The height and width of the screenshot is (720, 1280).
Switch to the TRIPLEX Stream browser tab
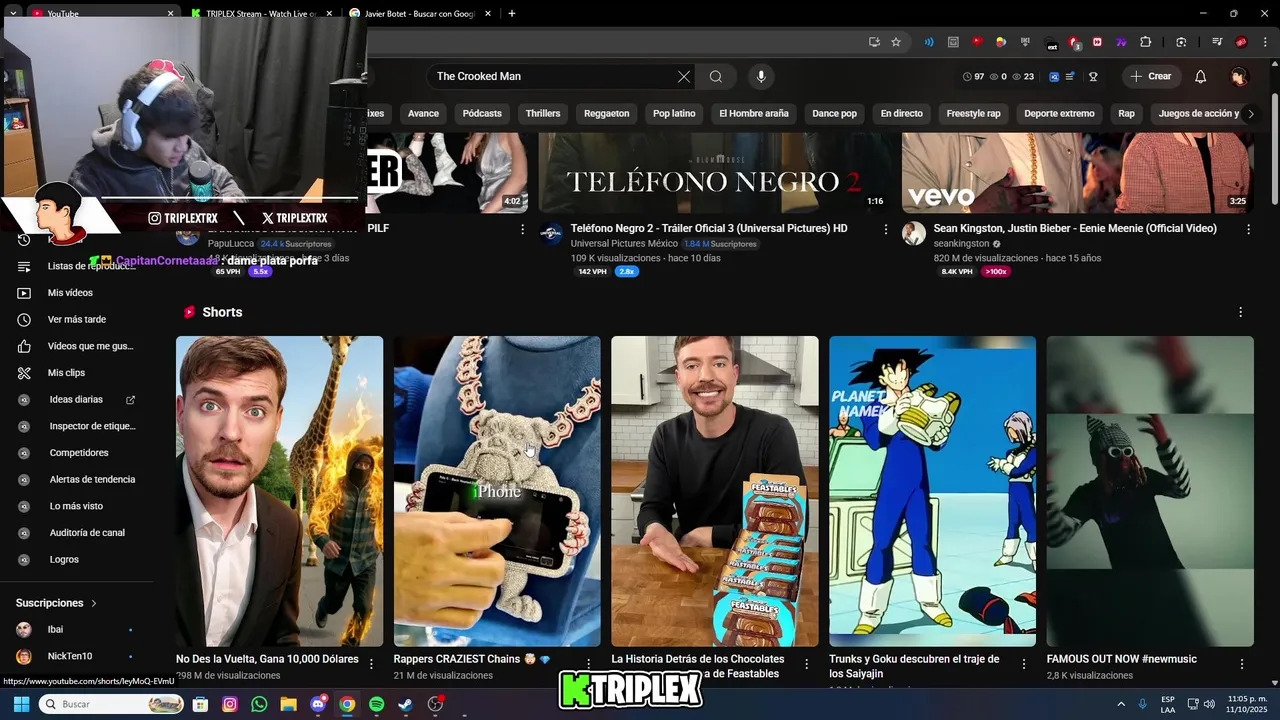(x=261, y=13)
